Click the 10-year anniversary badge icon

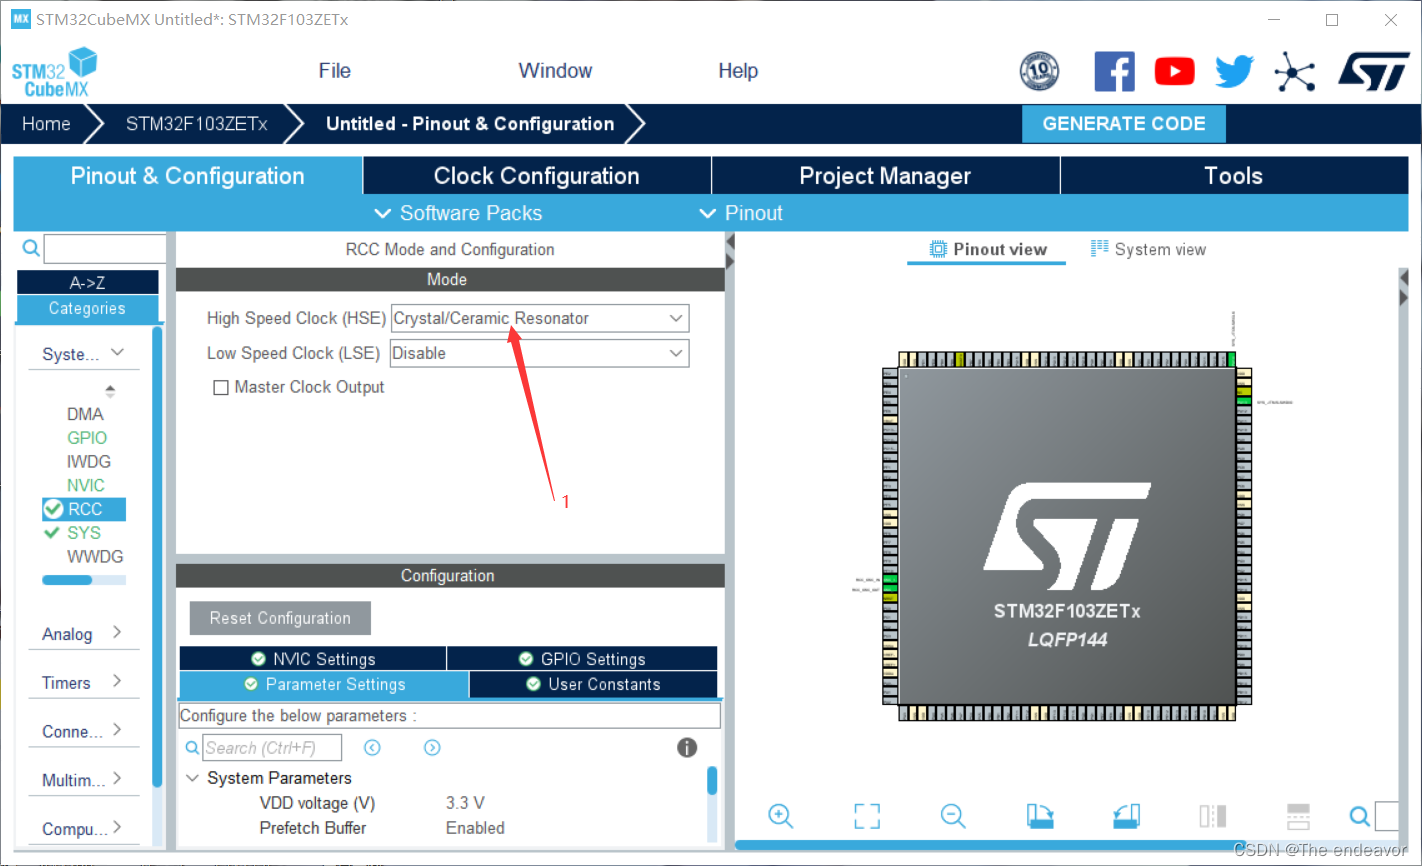[x=1039, y=71]
